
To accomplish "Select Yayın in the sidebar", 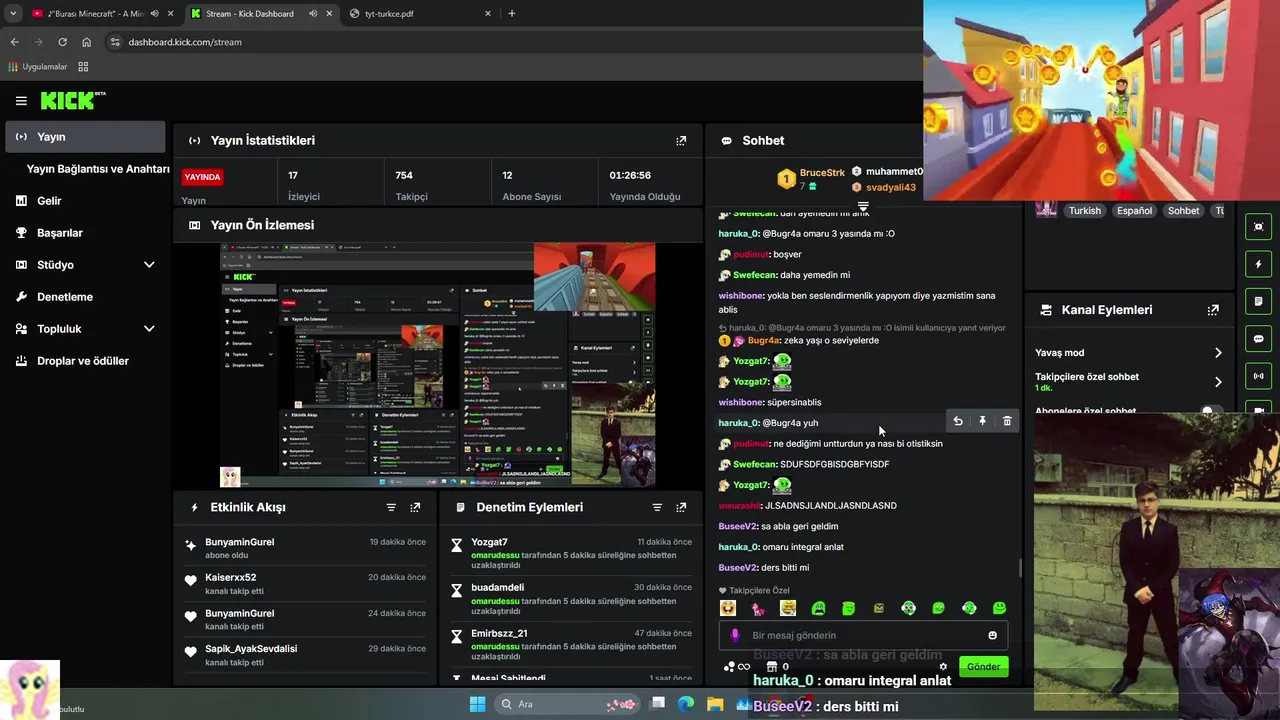I will pos(85,137).
